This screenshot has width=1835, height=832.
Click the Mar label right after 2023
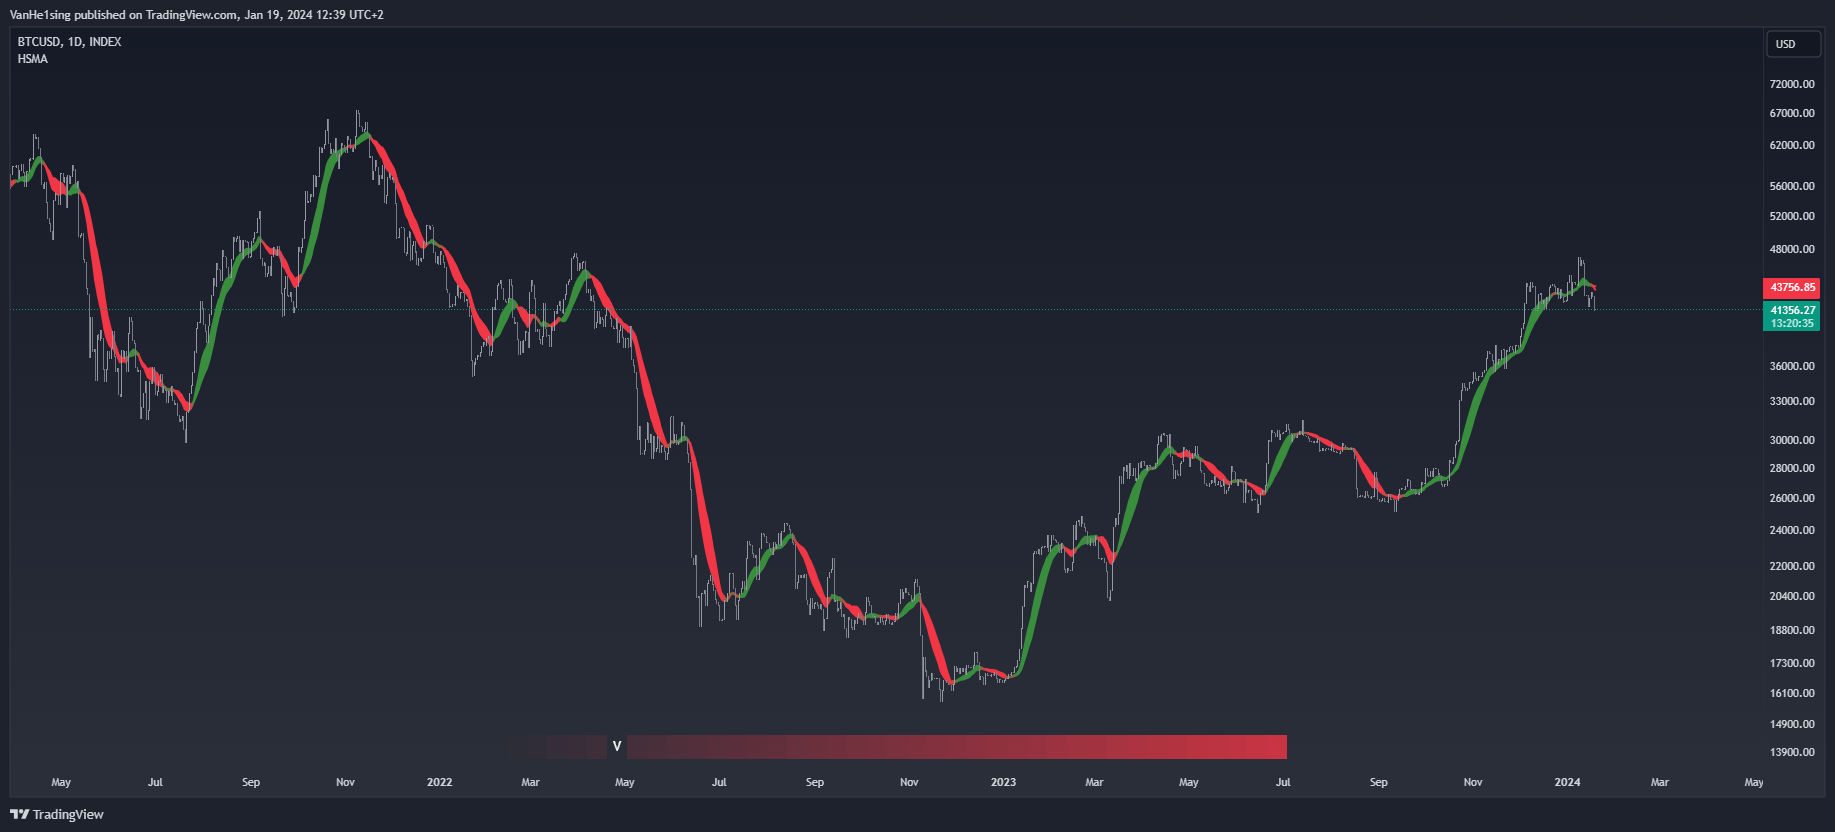1094,782
